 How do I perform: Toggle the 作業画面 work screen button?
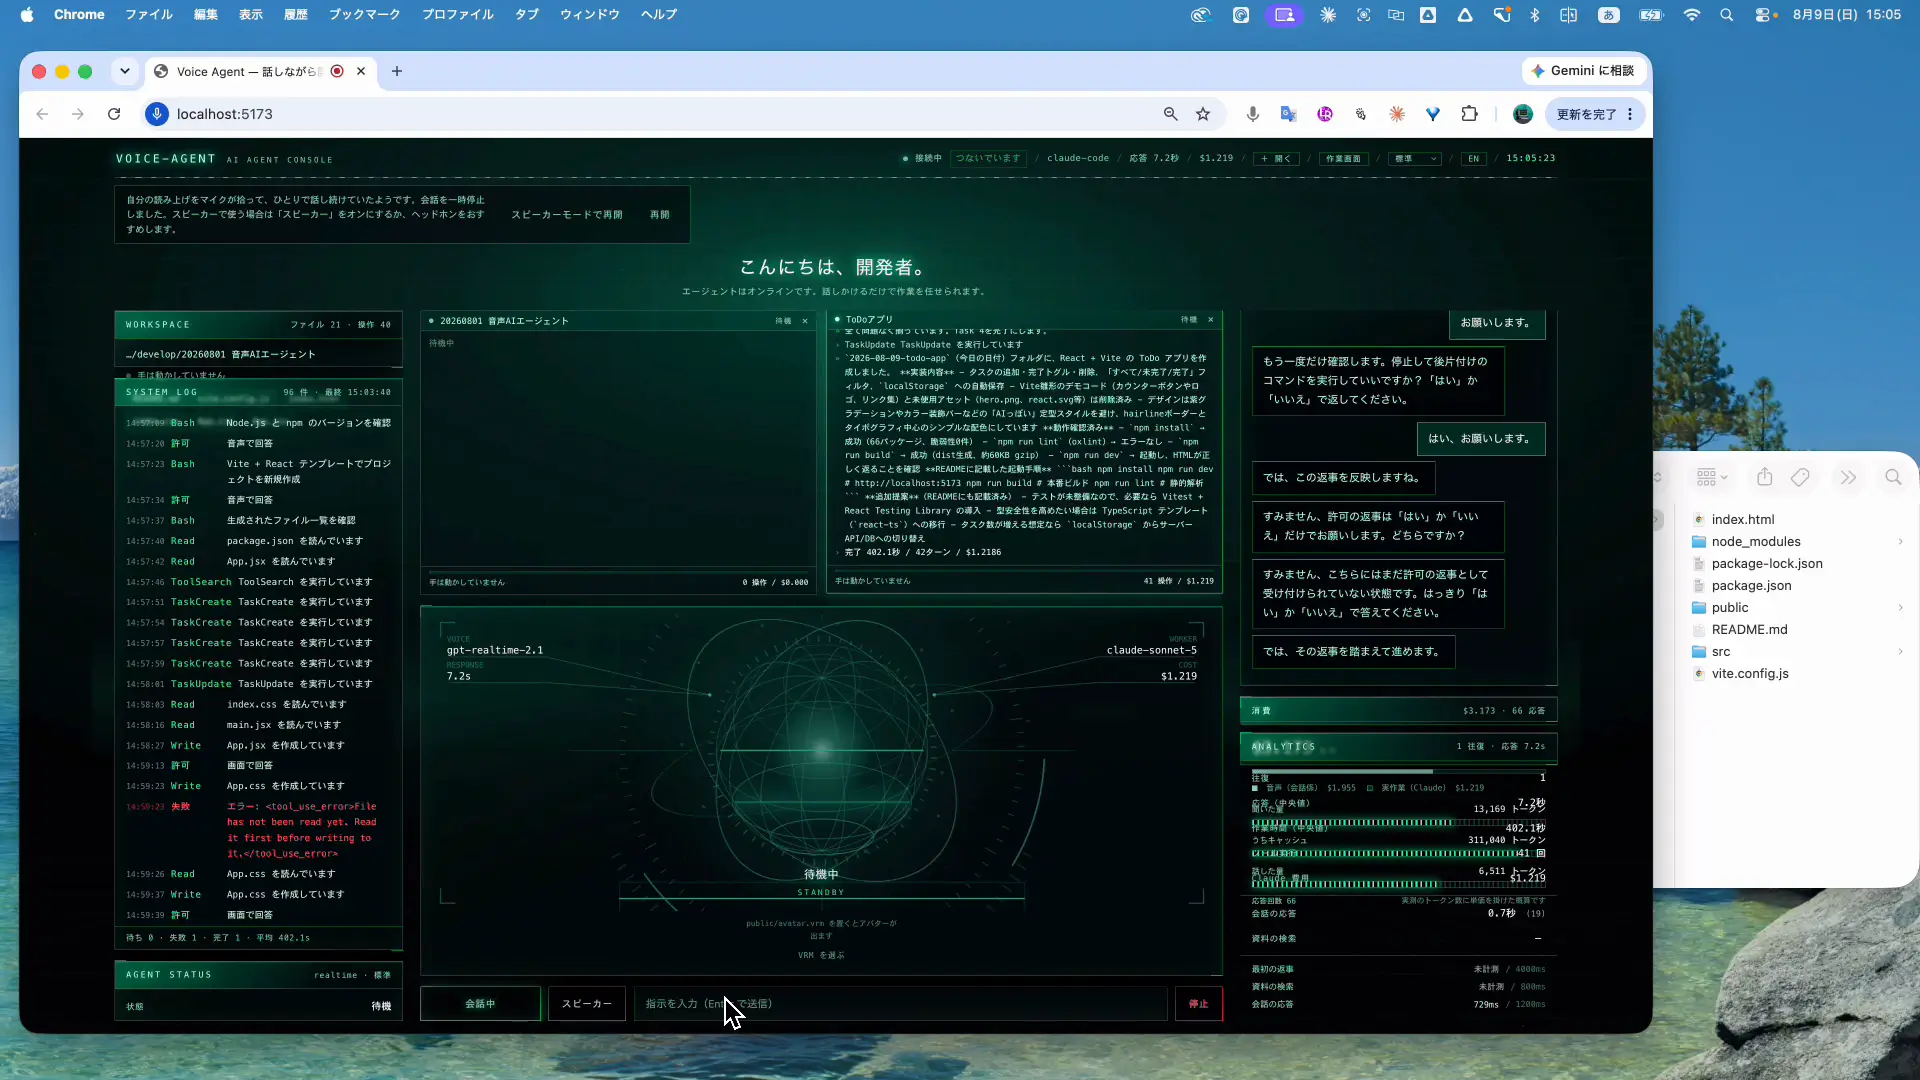point(1343,159)
